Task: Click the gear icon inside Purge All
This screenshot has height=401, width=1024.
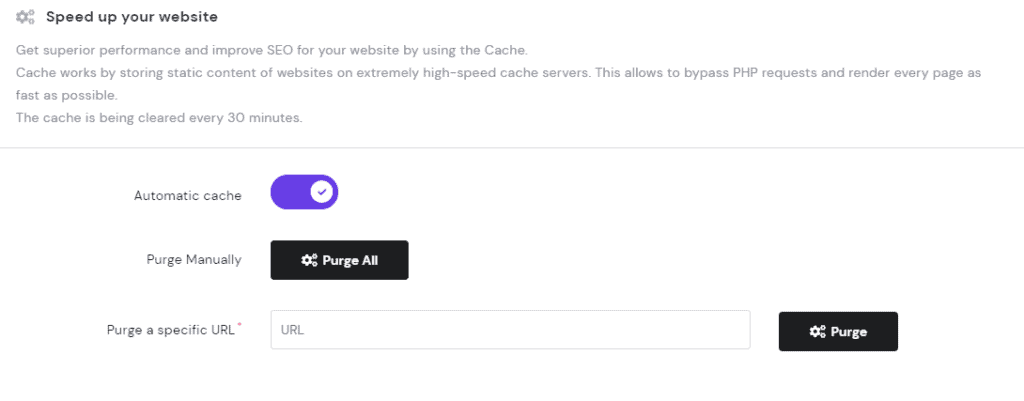Action: coord(309,261)
